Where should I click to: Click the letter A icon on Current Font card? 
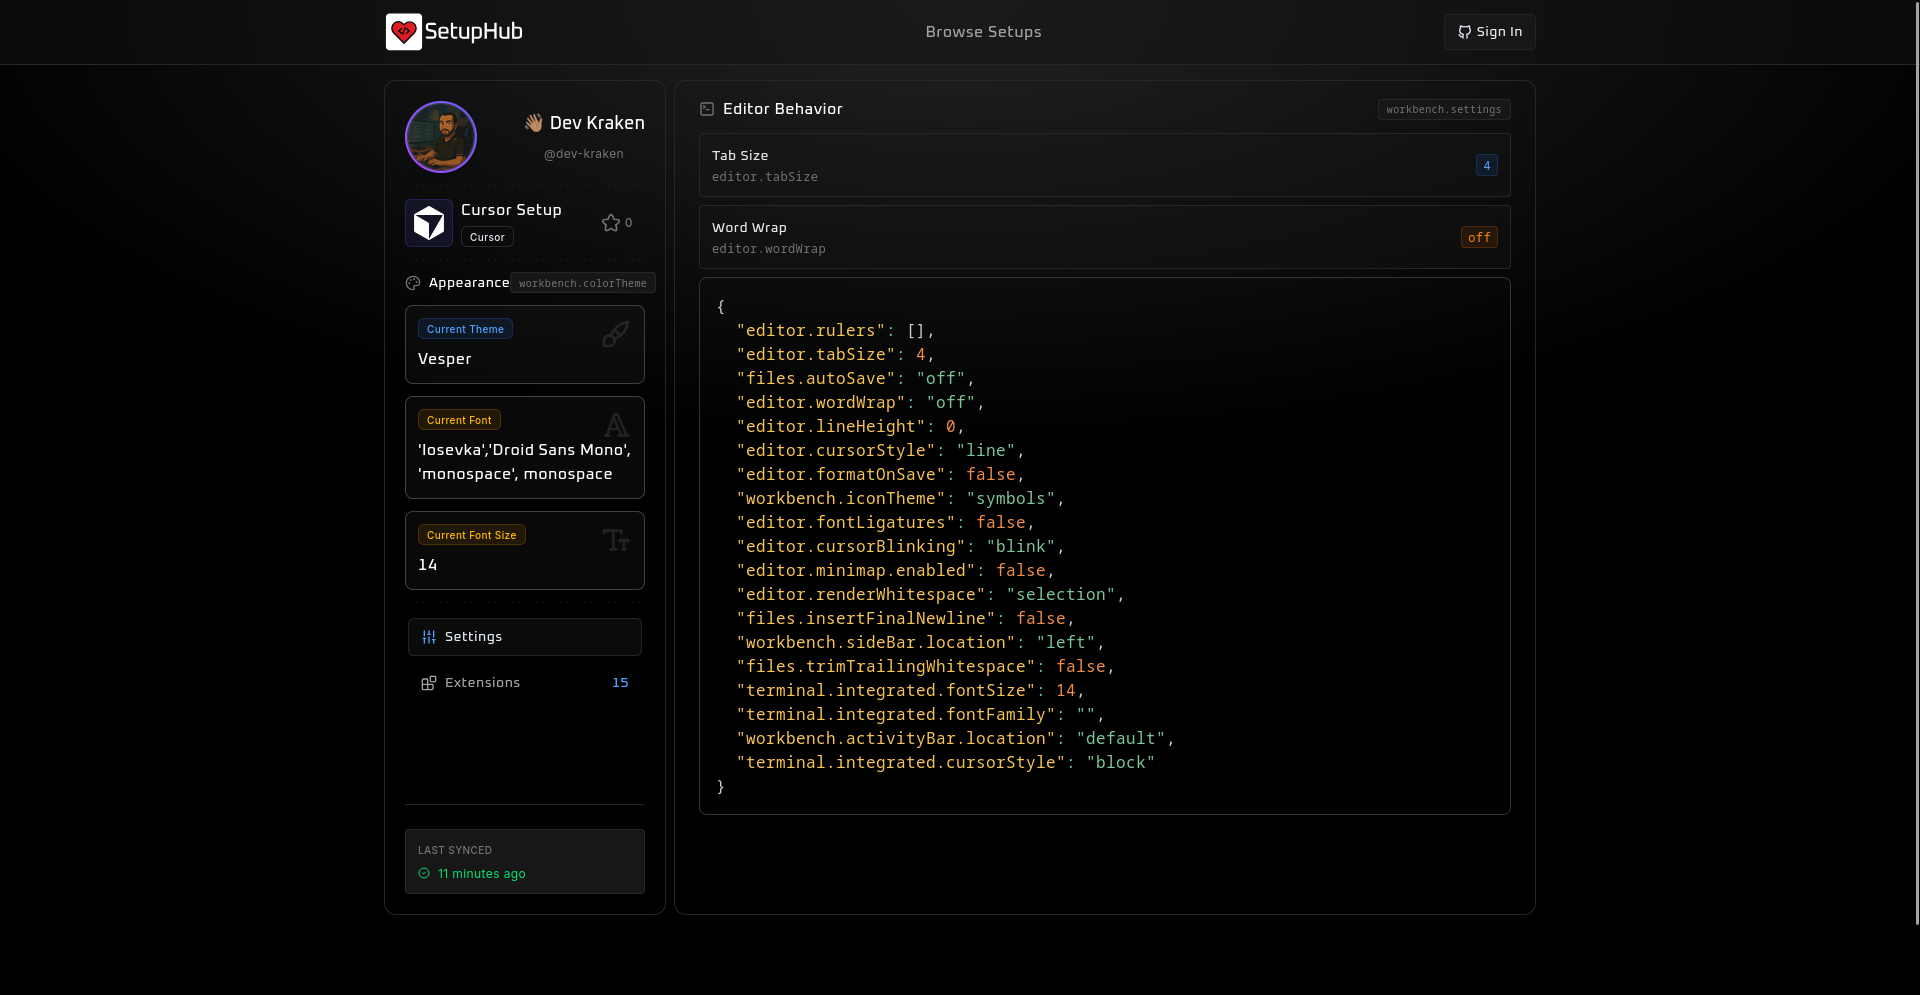click(616, 425)
